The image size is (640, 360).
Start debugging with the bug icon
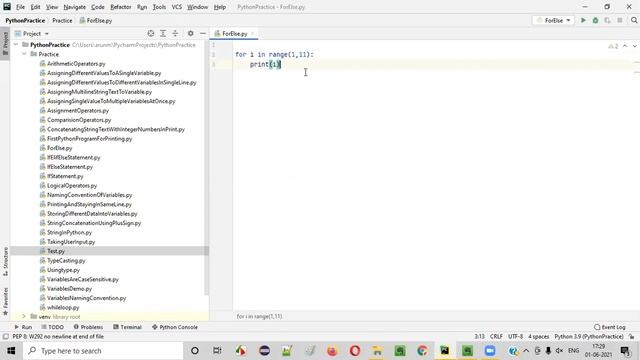(596, 20)
